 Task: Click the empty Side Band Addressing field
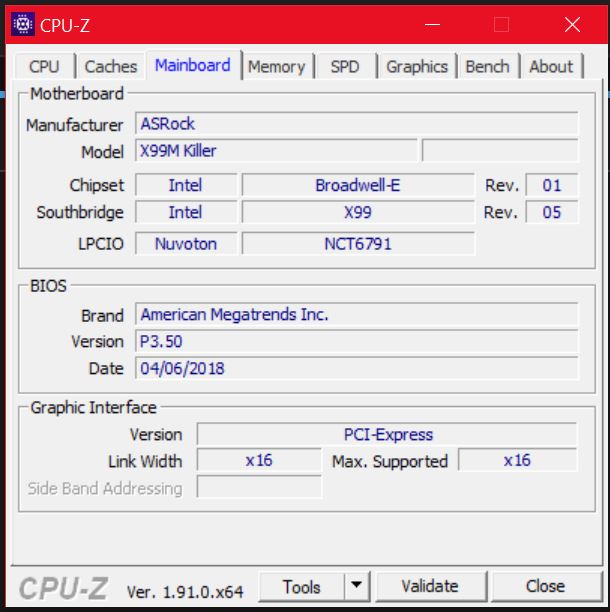pyautogui.click(x=259, y=487)
